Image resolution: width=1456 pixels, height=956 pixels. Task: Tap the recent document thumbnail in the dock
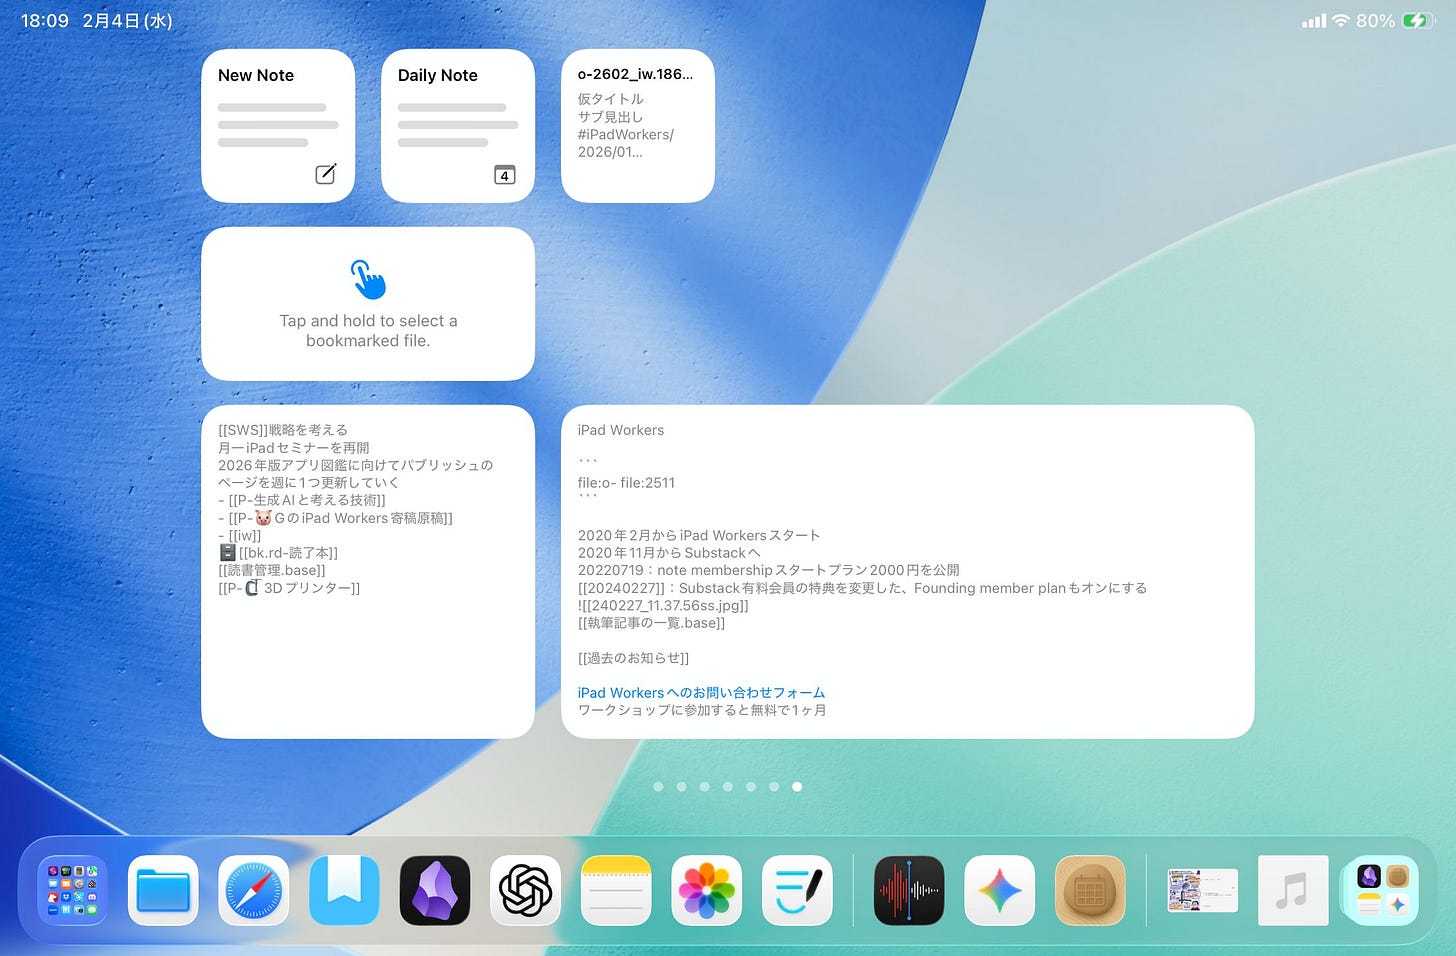point(1202,890)
